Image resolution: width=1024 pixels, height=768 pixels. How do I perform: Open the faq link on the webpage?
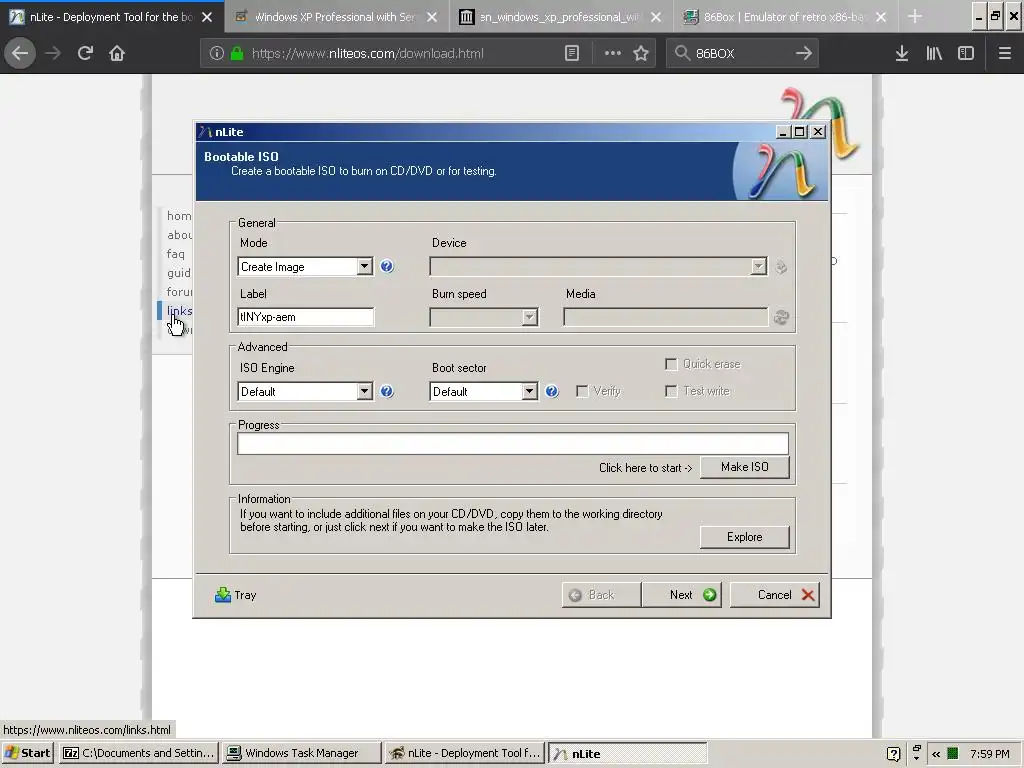175,253
